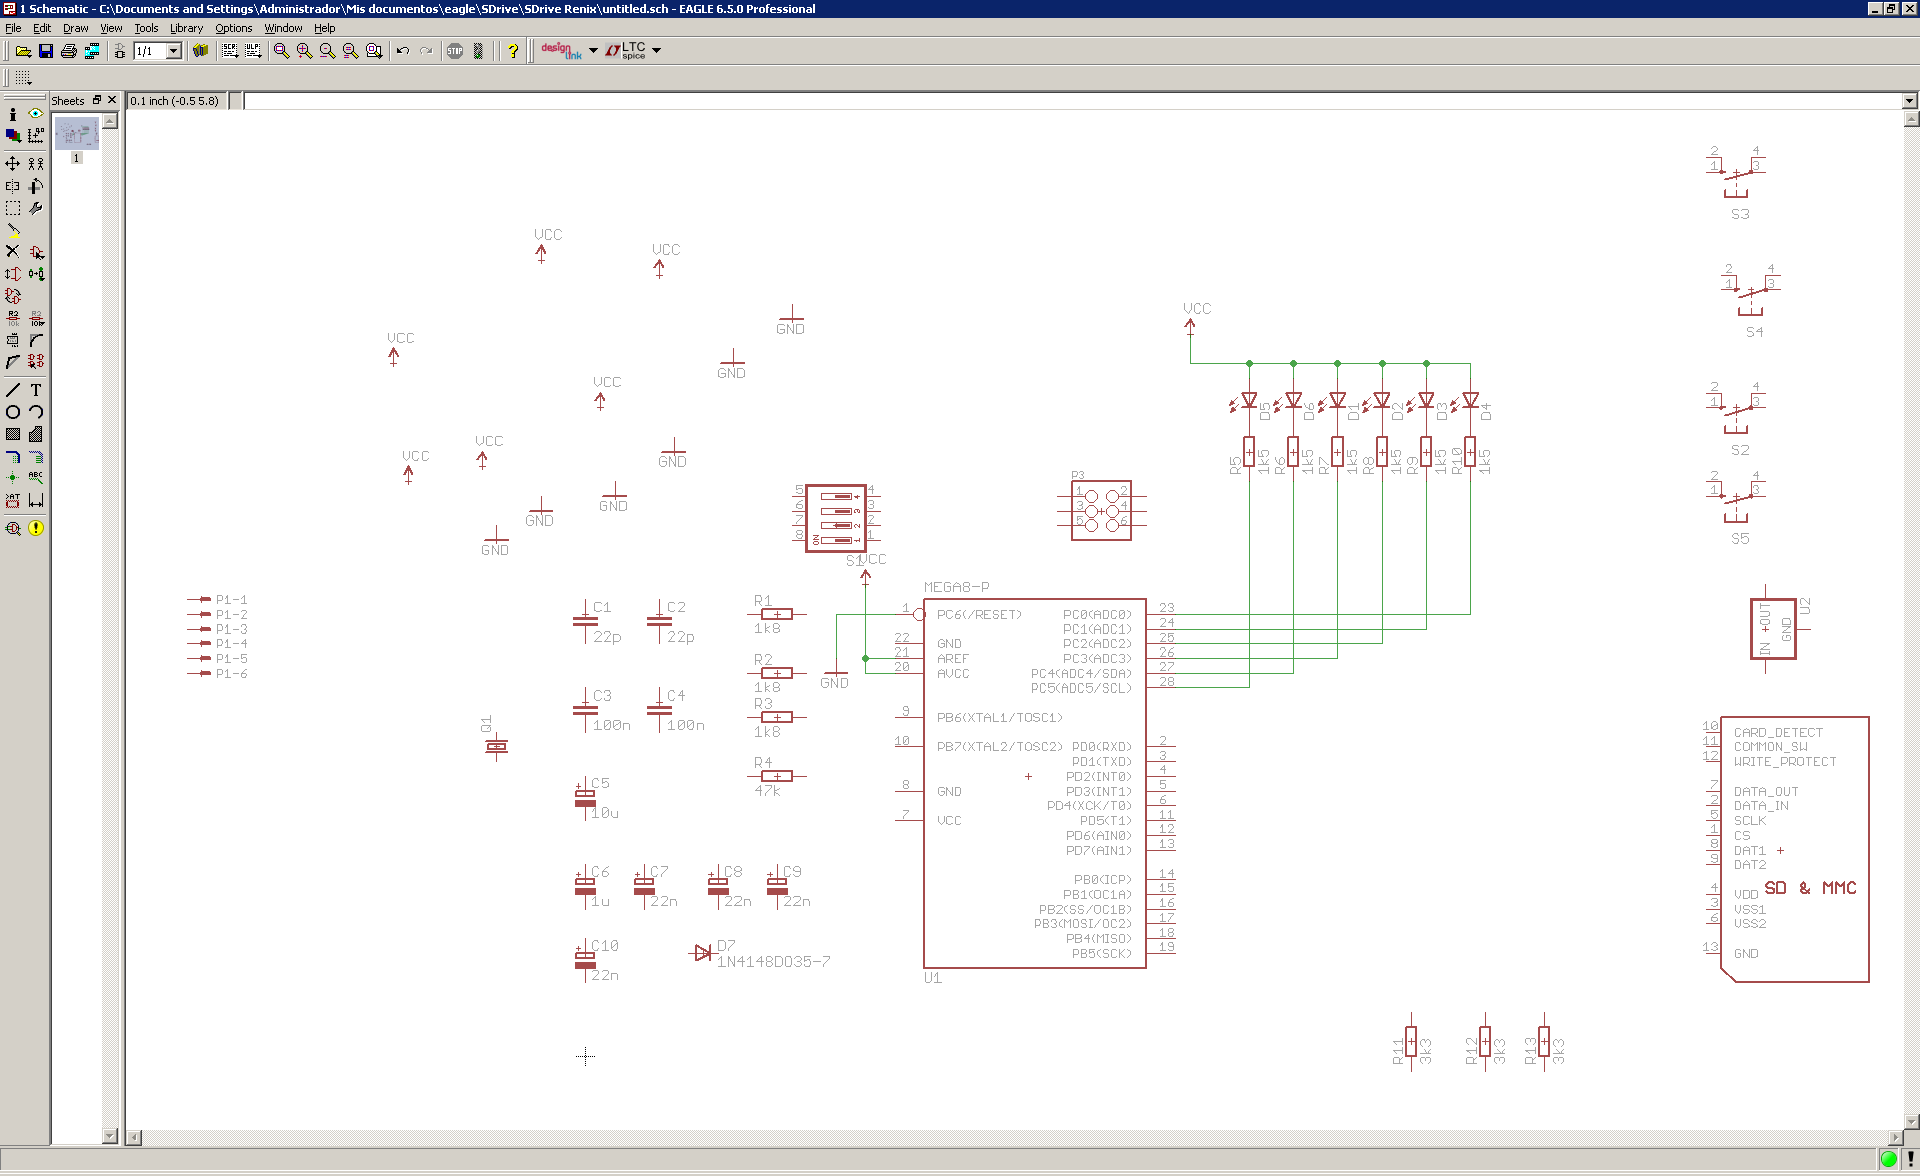
Task: Choose the Junction tool (green dot)
Action: coord(12,477)
